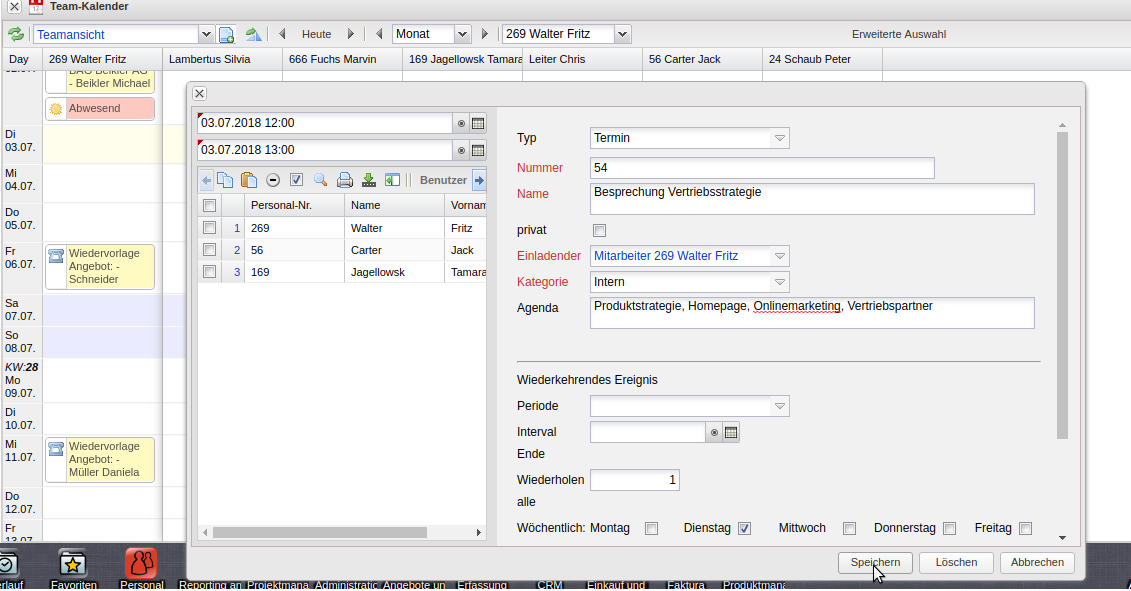Open the Monat view range dropdown
The width and height of the screenshot is (1131, 591).
(462, 34)
